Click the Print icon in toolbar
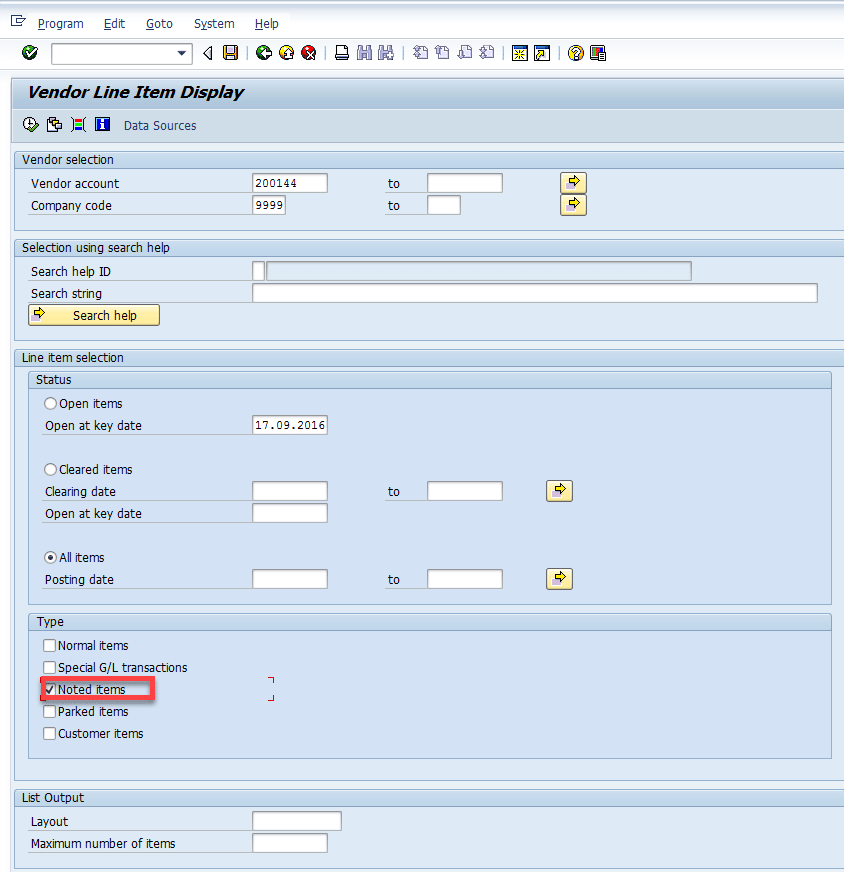 (x=342, y=53)
